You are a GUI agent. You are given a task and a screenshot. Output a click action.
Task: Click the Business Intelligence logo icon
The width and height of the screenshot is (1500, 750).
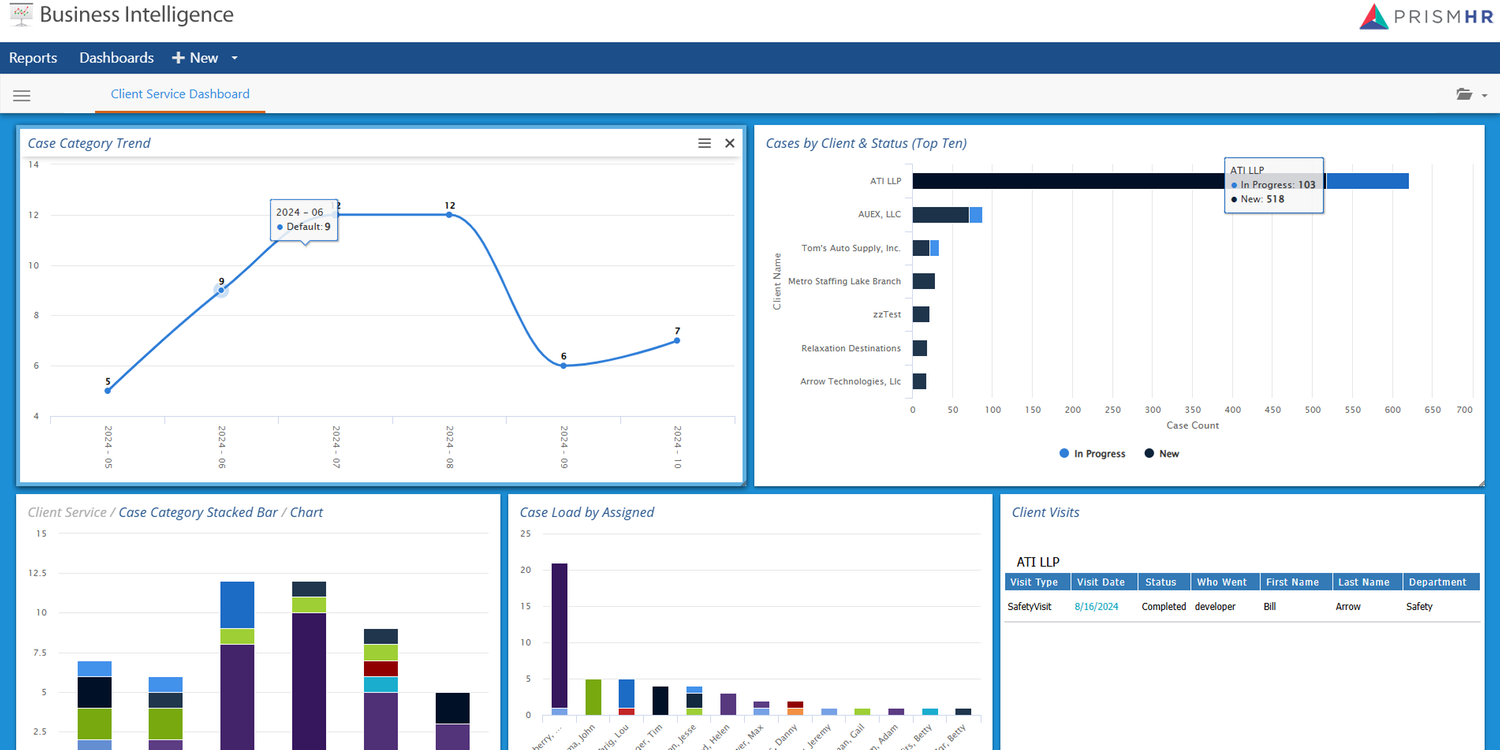(20, 15)
